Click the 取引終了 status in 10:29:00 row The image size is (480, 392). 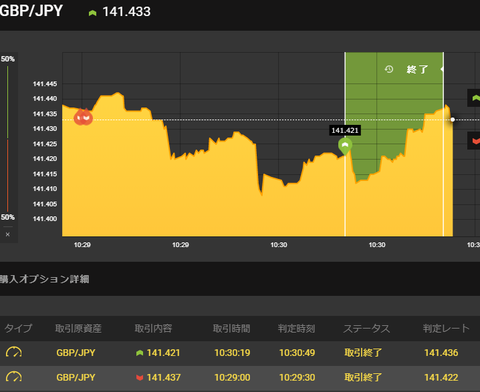(x=363, y=377)
